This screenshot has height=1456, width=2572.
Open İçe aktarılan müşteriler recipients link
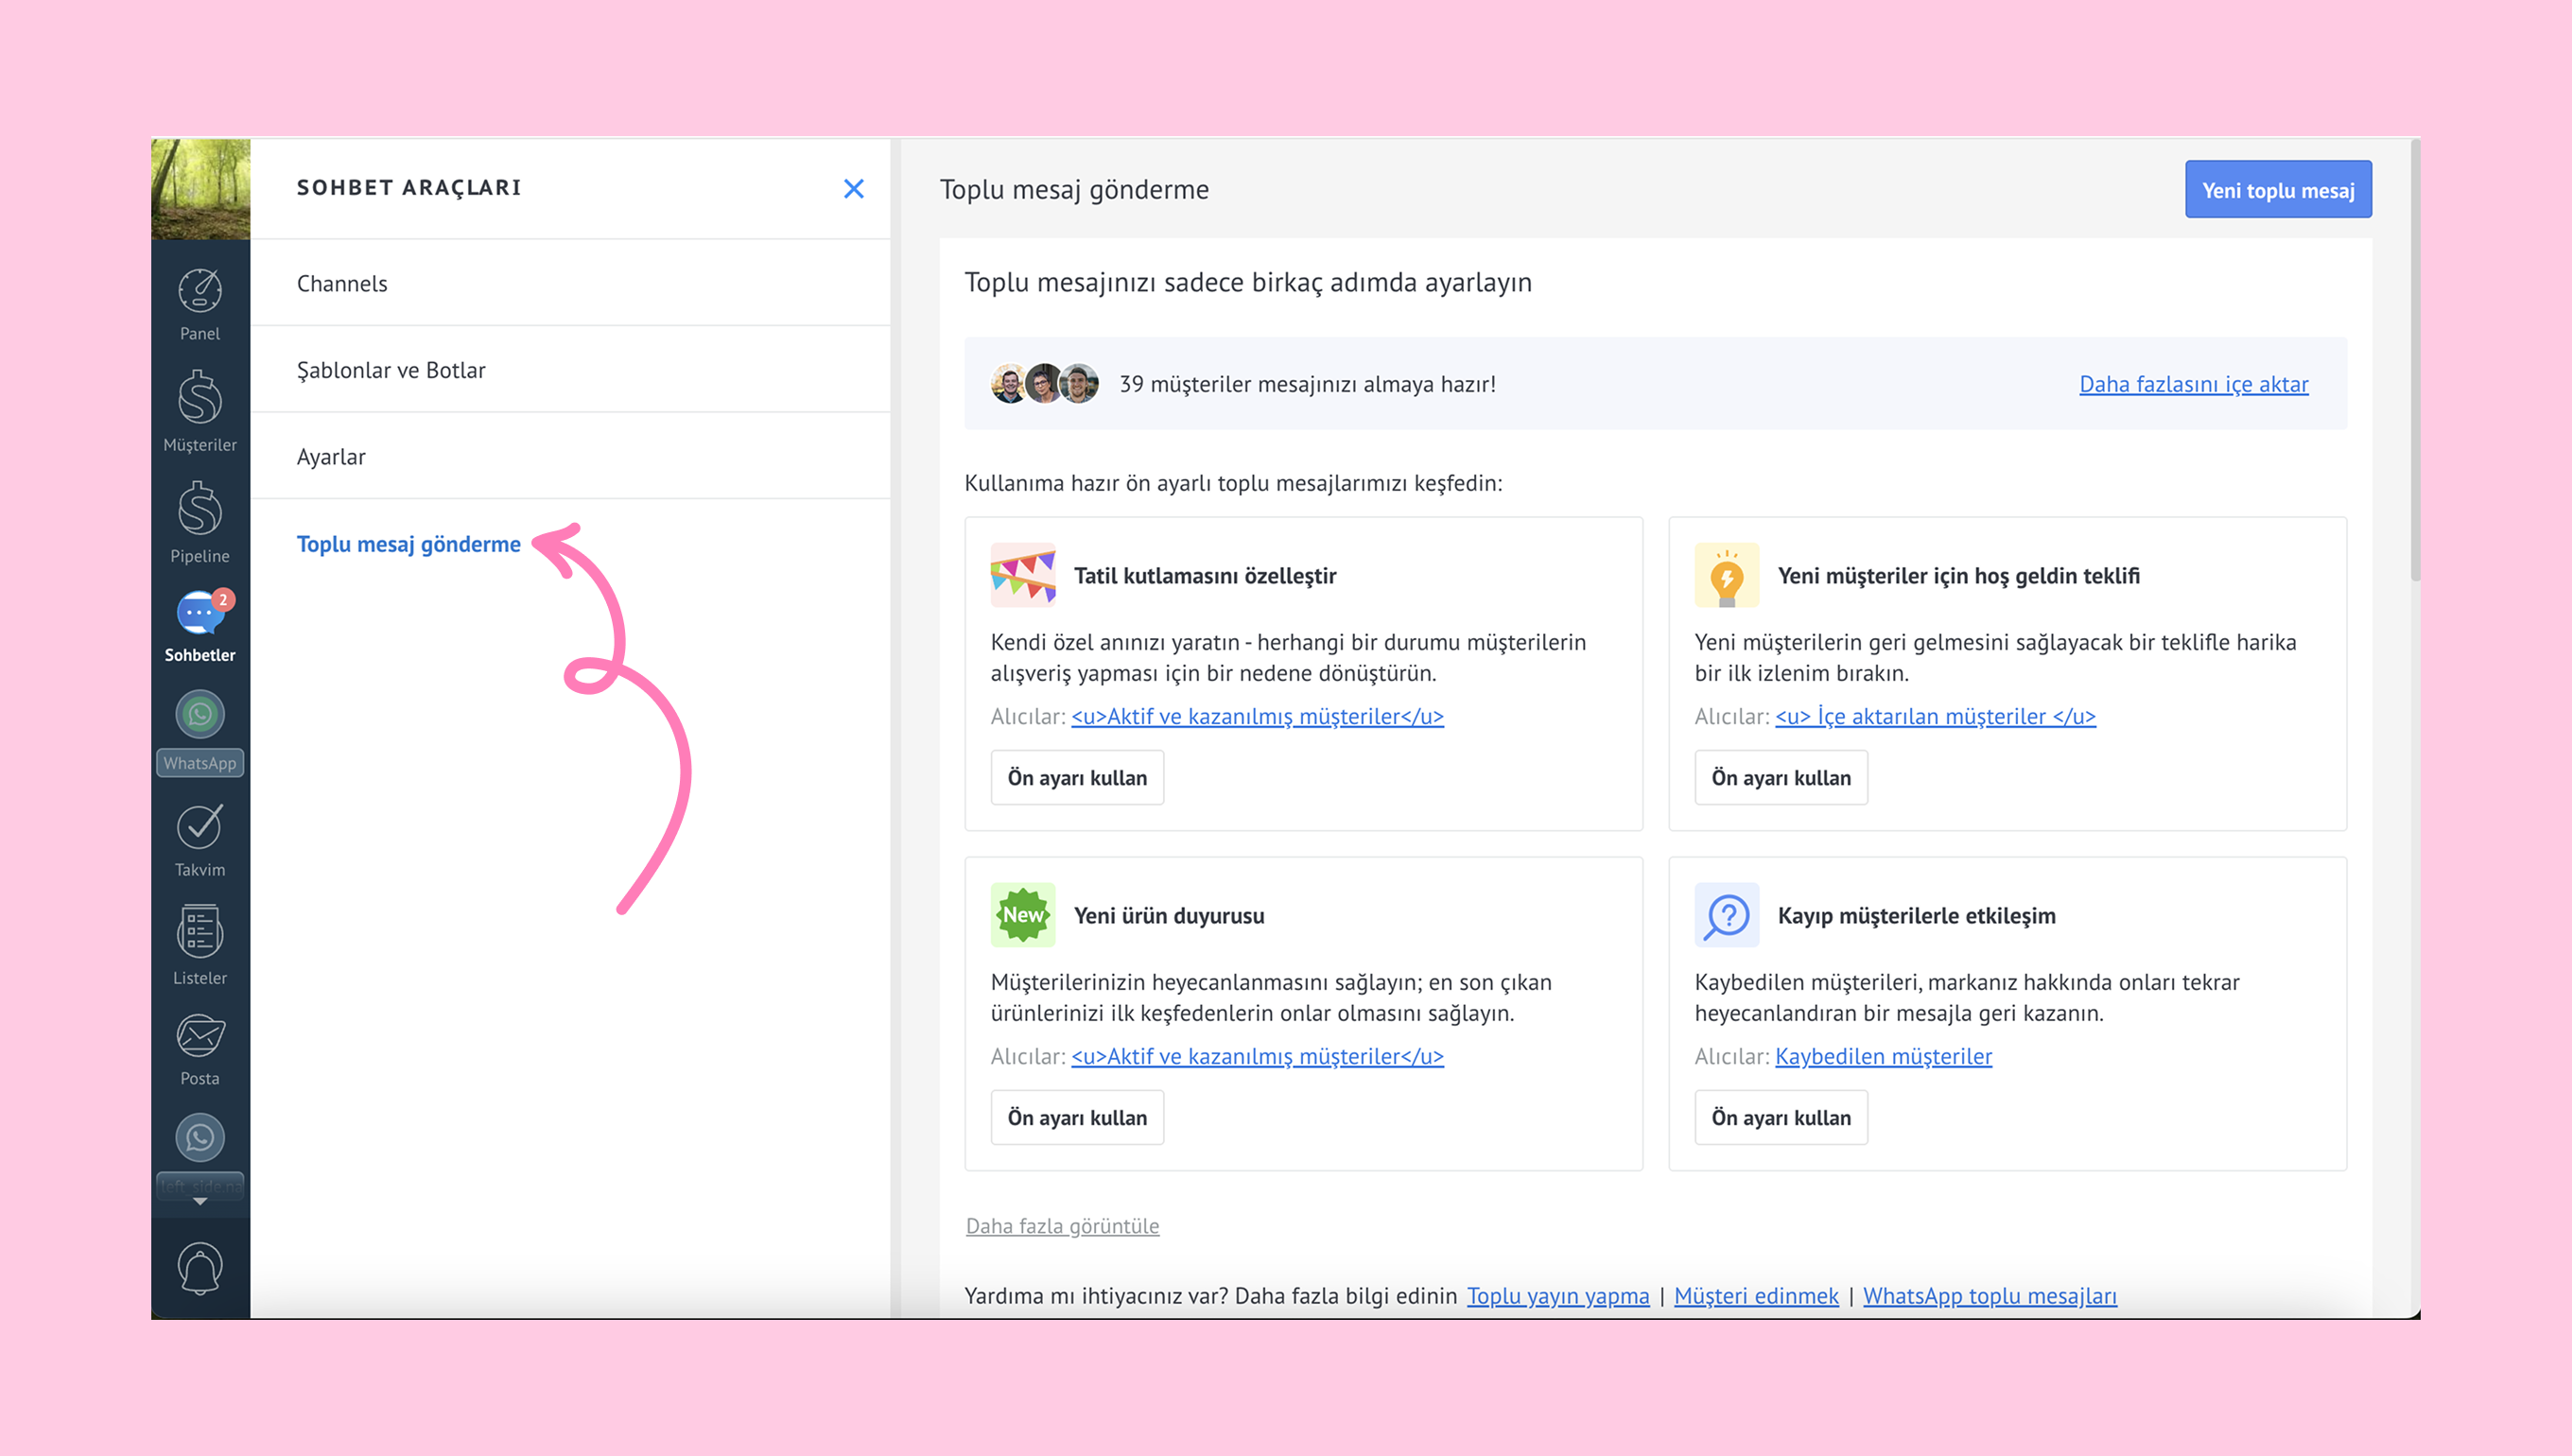coord(1935,716)
